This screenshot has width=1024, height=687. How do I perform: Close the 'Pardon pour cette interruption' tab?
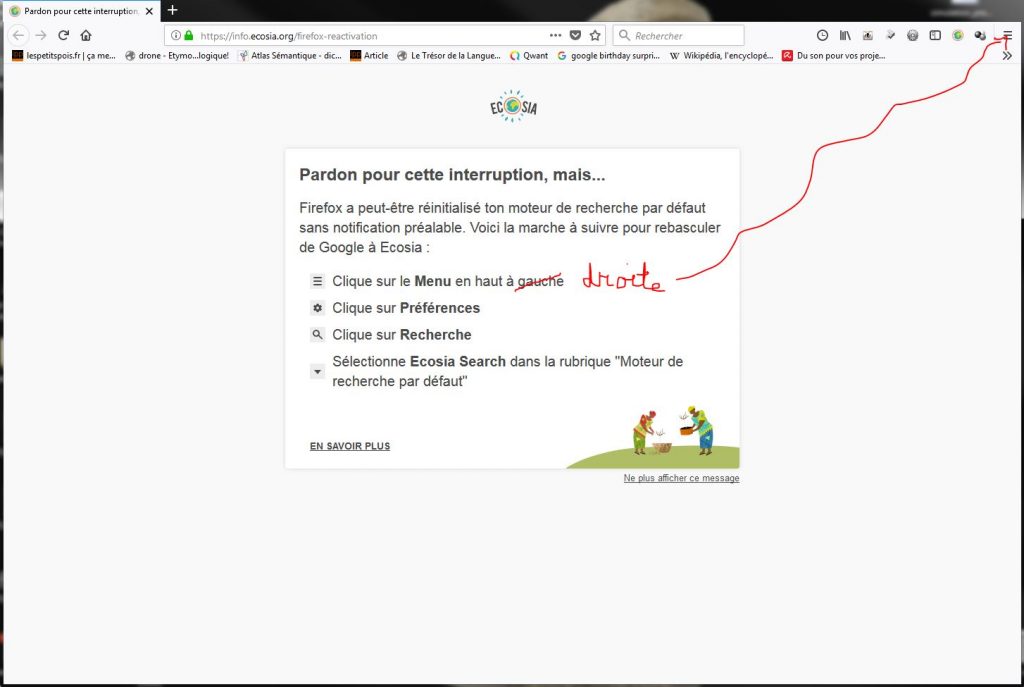(149, 11)
